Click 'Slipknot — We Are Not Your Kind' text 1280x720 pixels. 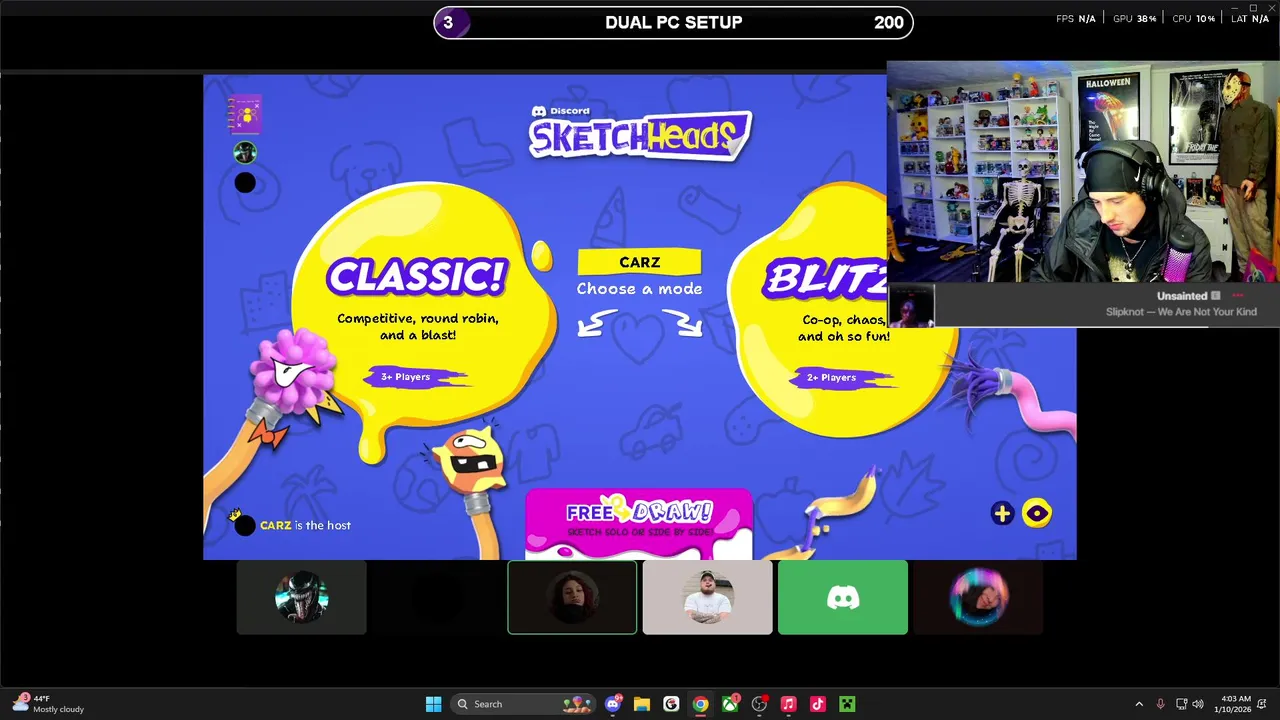coord(1181,312)
